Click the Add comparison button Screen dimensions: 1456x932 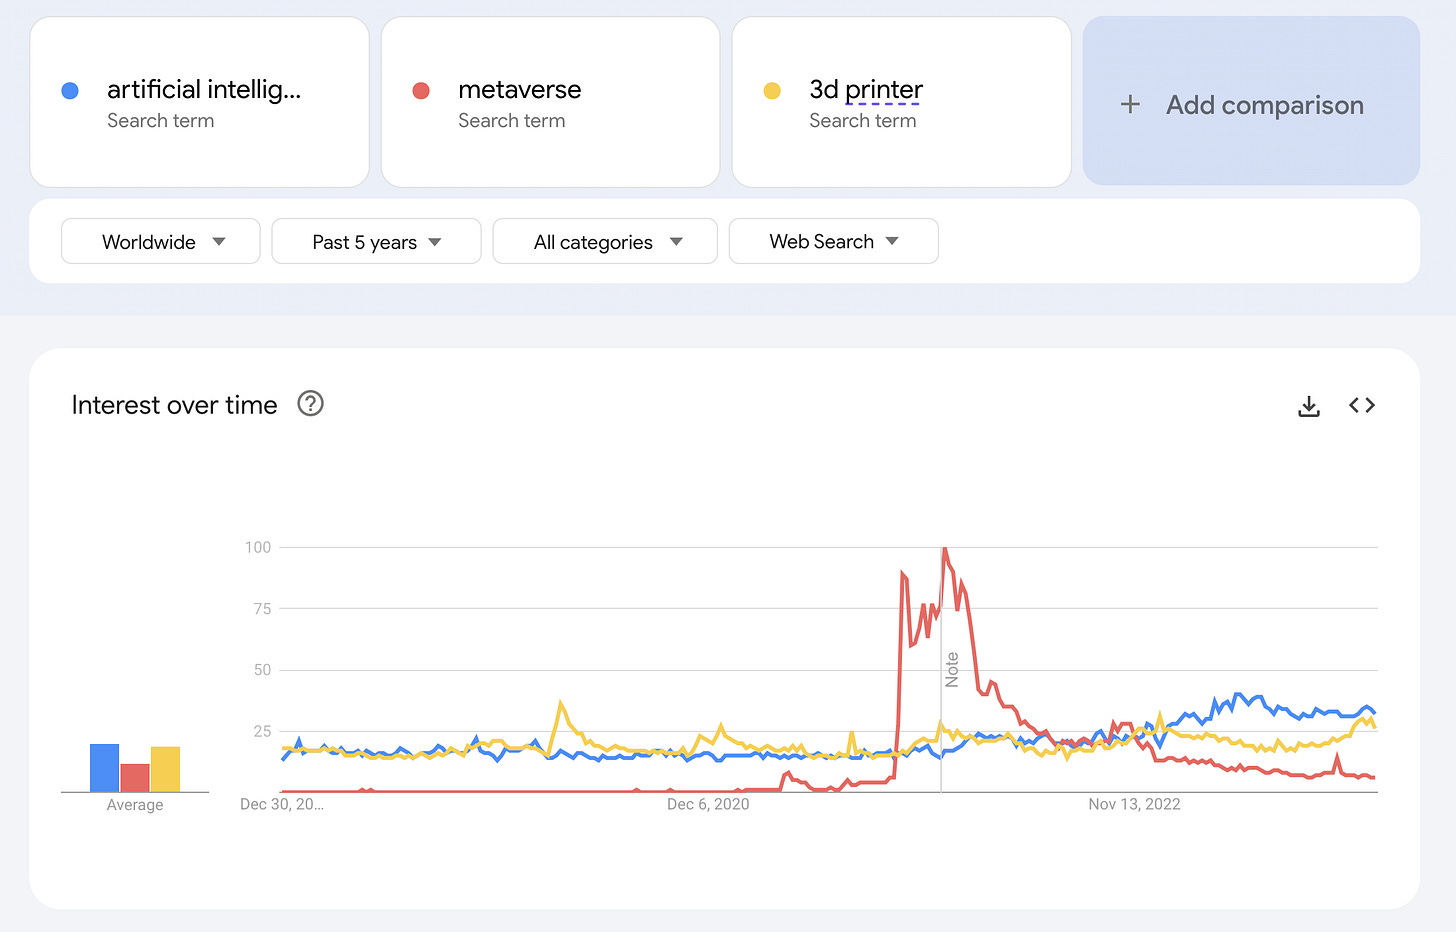point(1251,102)
